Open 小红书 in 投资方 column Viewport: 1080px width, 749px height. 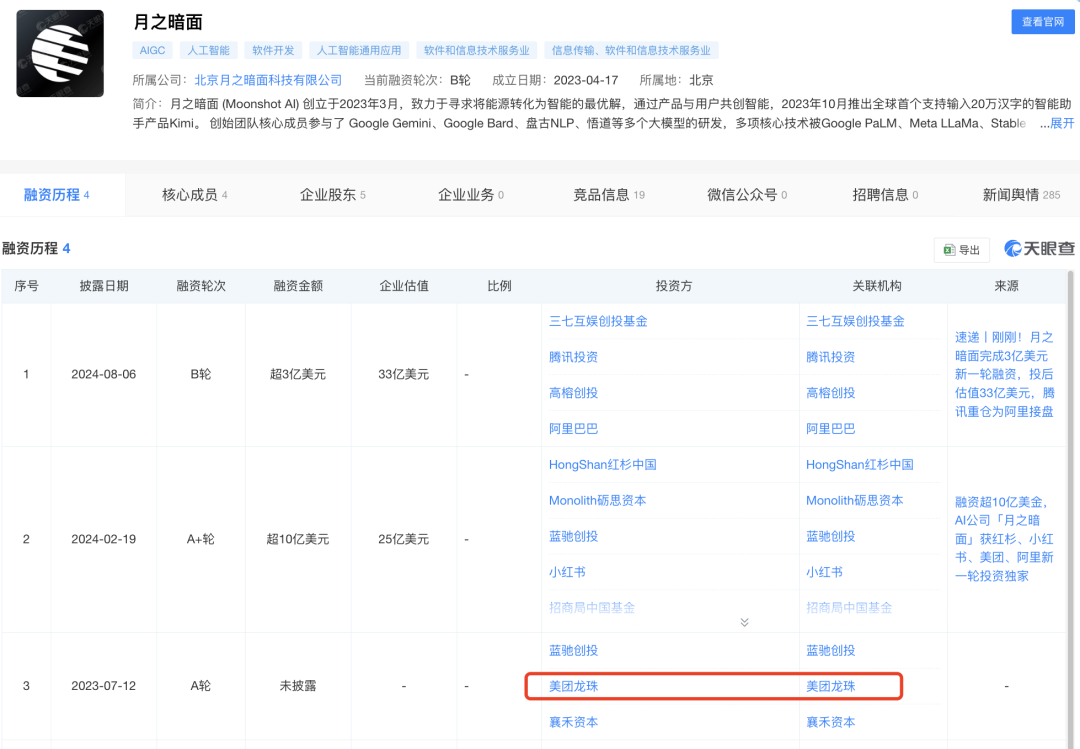[x=567, y=572]
